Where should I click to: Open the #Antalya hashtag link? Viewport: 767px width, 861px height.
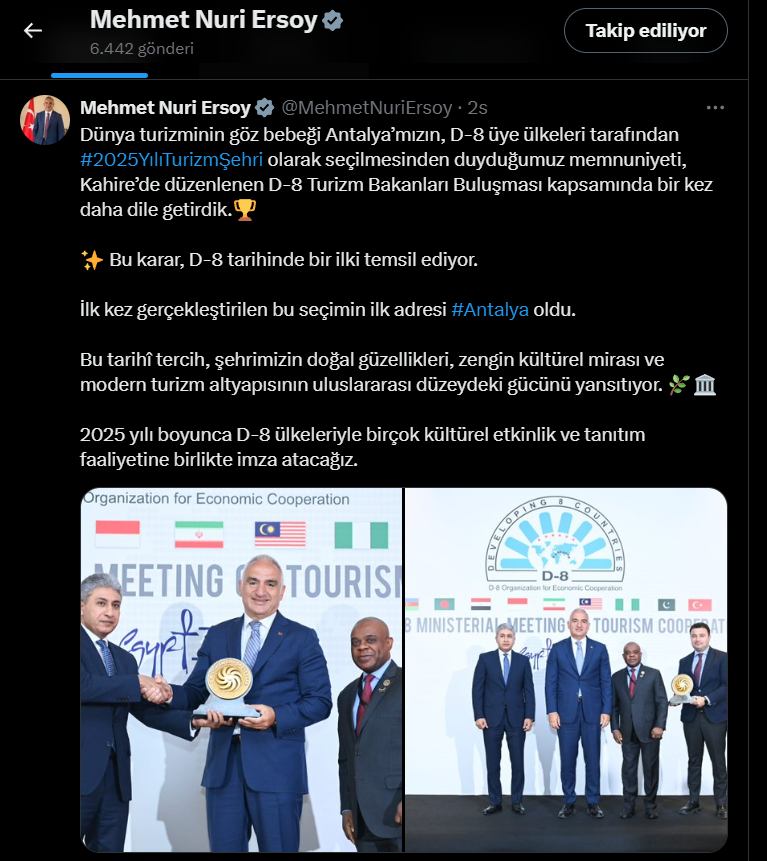coord(490,310)
